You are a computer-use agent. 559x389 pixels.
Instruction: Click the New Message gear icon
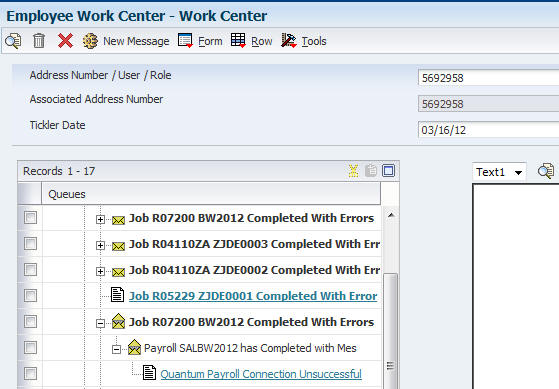[90, 41]
